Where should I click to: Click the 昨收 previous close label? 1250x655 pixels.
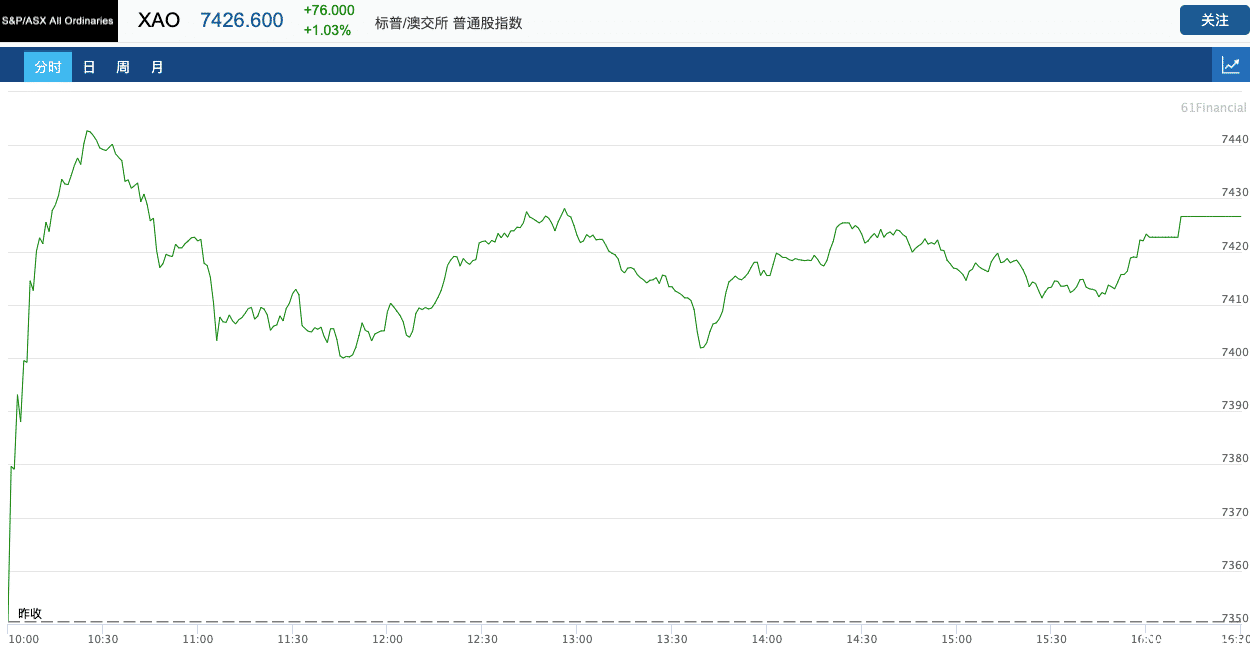tap(30, 613)
